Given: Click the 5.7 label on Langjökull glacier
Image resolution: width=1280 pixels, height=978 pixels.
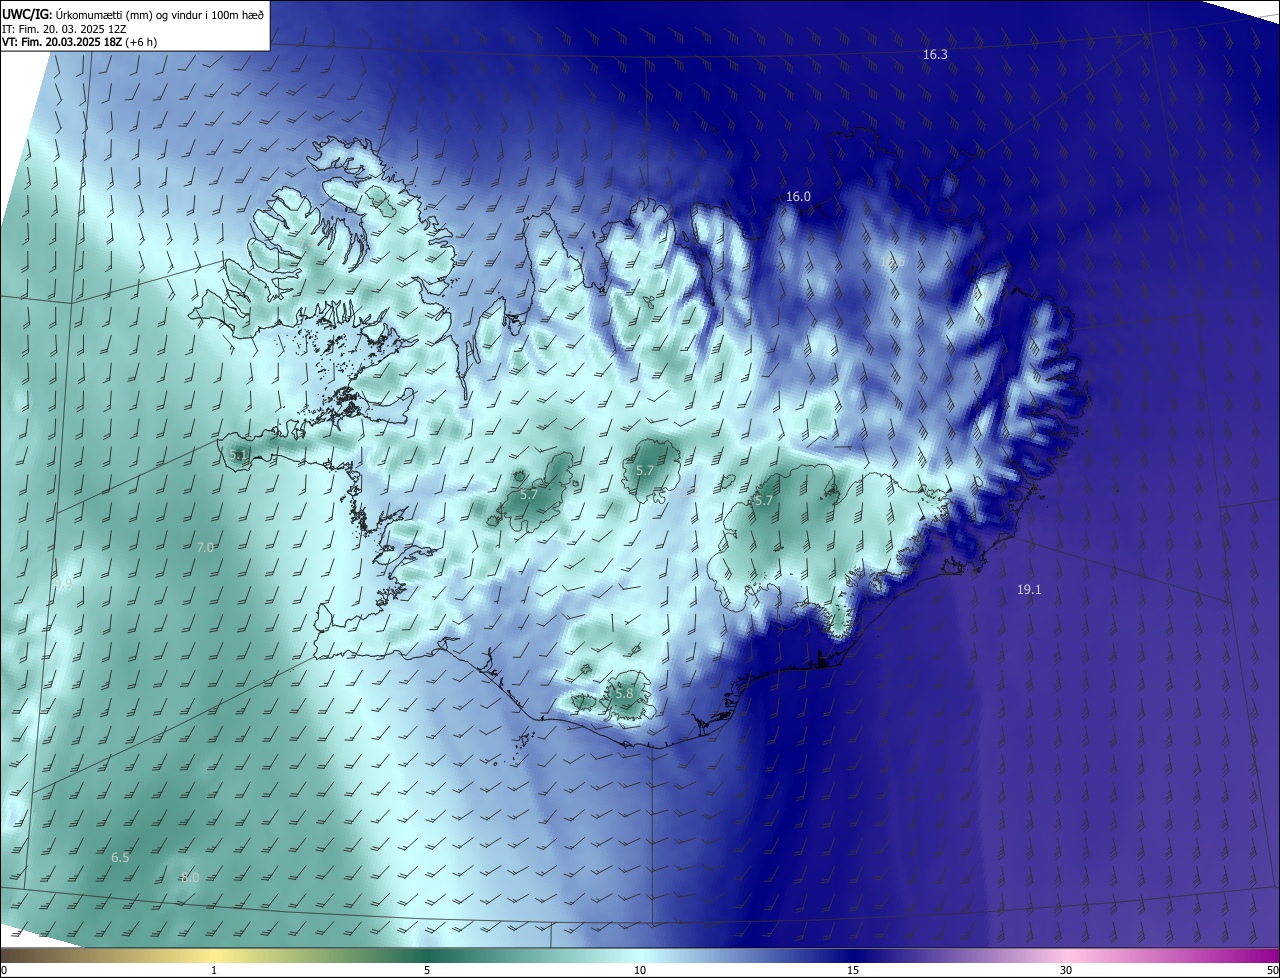Looking at the screenshot, I should point(529,495).
